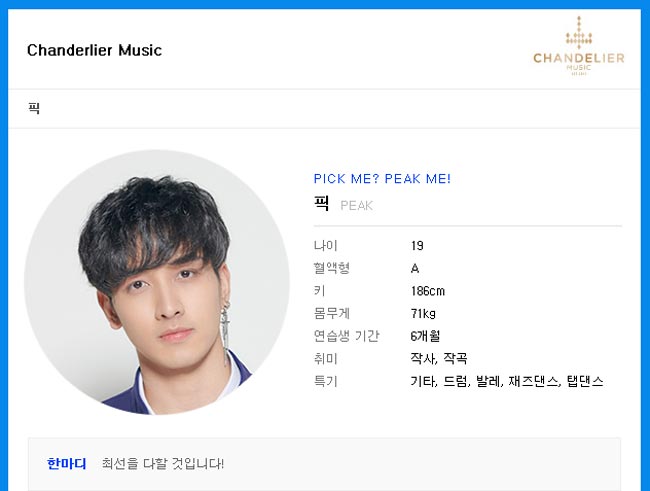
Task: Select the bold 픽 name beside PEAK
Action: click(321, 203)
